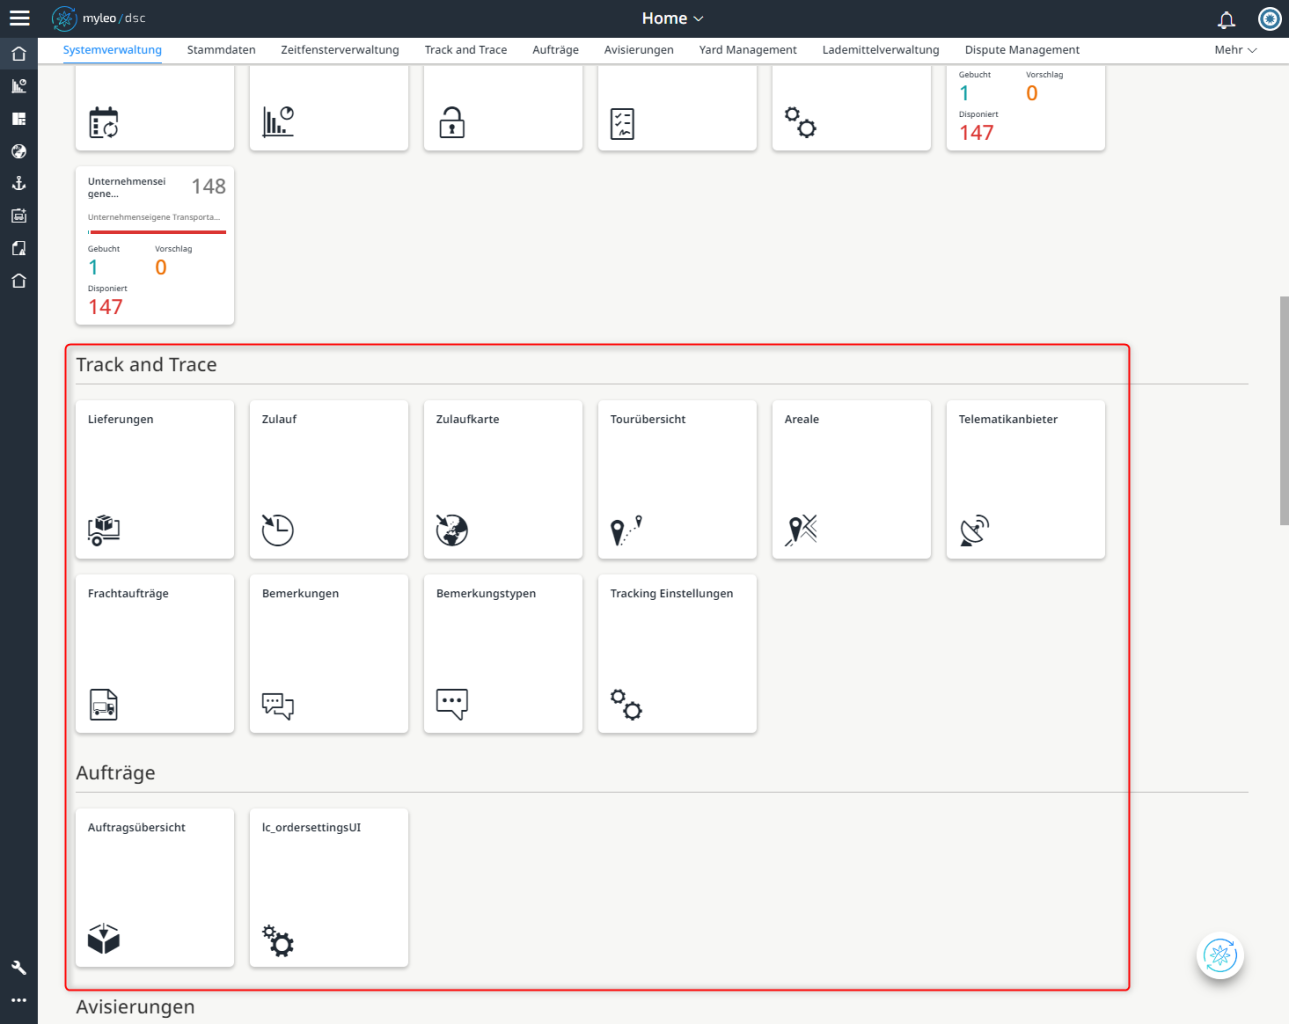Open the Lieferungen tile
This screenshot has width=1289, height=1024.
[155, 480]
